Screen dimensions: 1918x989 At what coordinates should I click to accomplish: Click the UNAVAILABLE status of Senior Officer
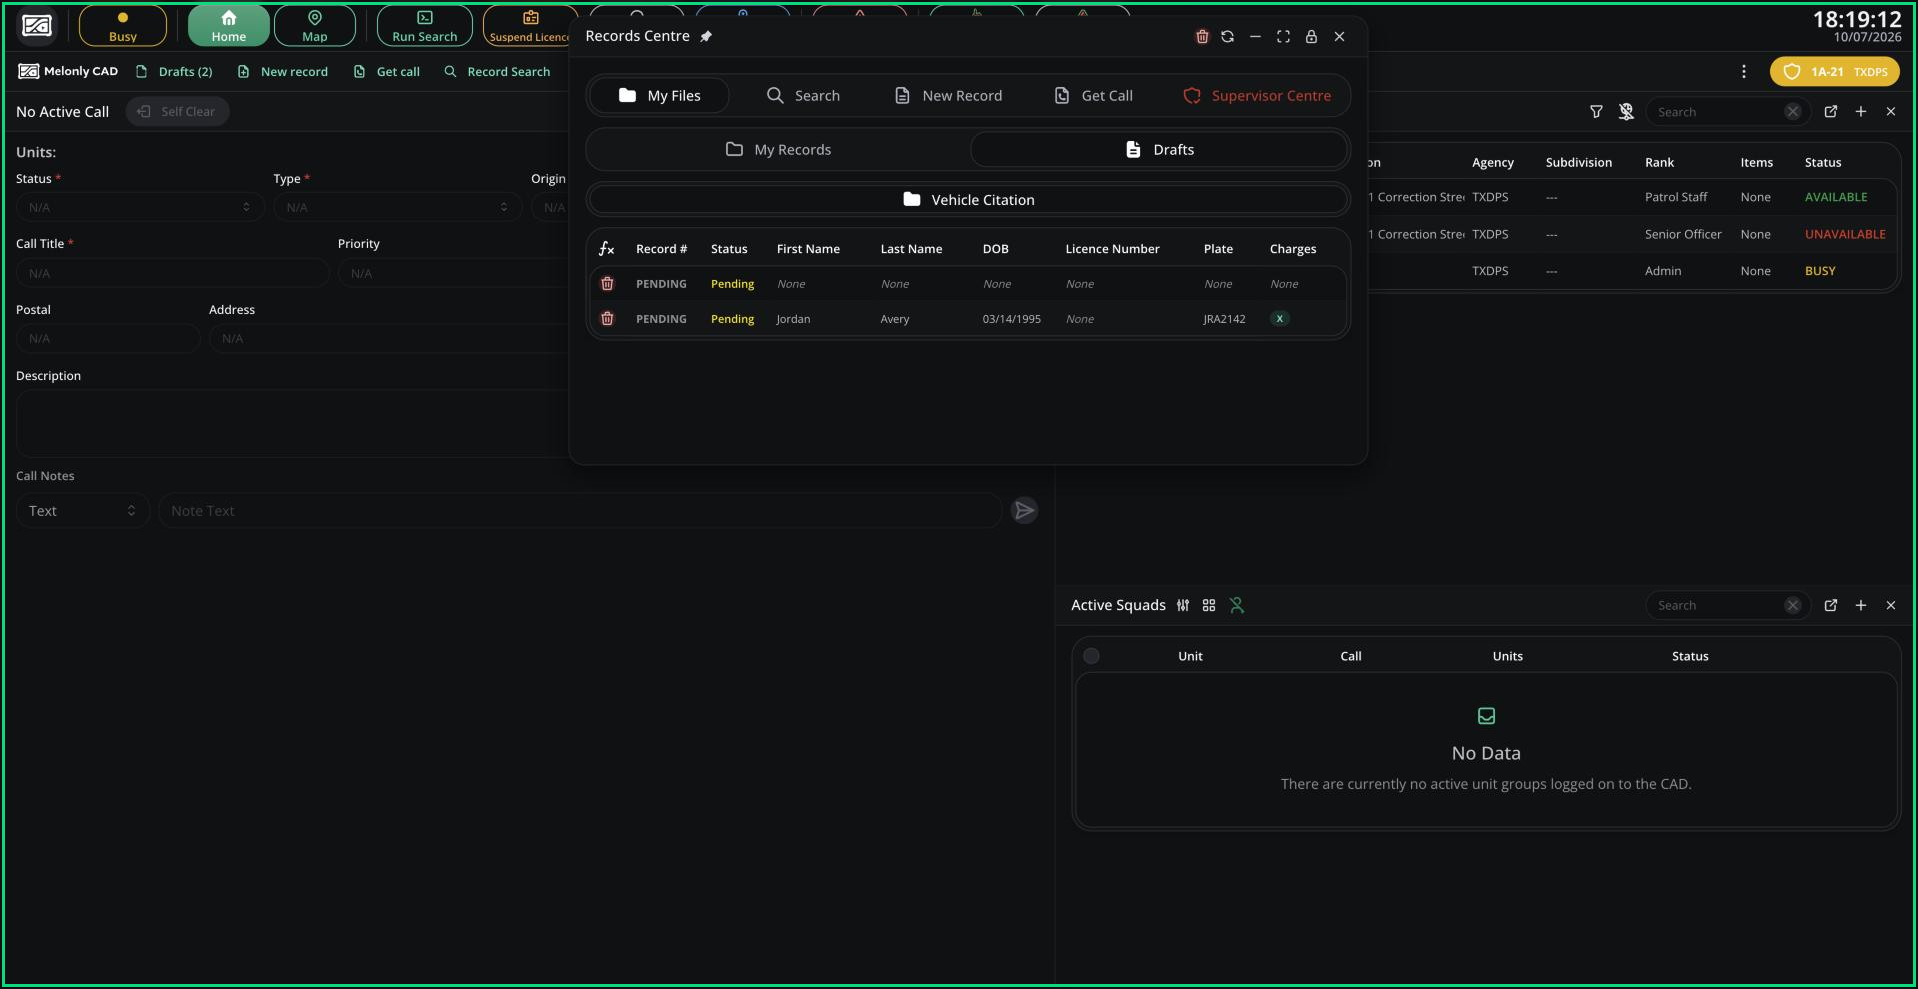1845,234
